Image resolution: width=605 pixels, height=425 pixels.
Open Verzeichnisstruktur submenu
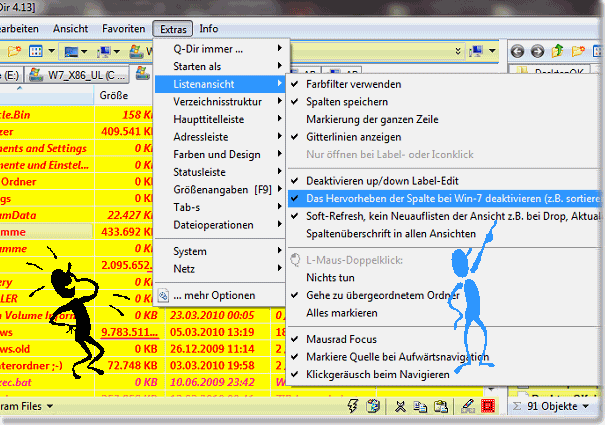220,102
